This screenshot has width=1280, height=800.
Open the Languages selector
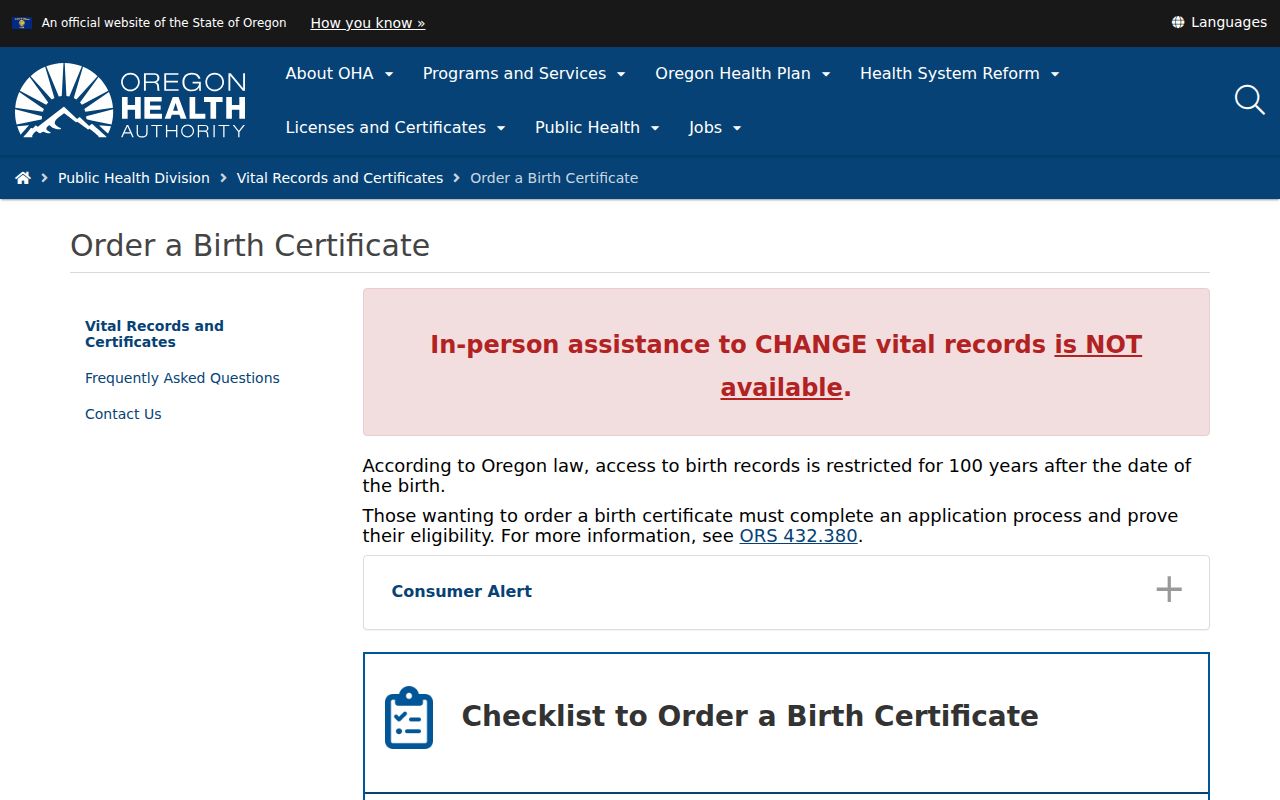point(1219,22)
